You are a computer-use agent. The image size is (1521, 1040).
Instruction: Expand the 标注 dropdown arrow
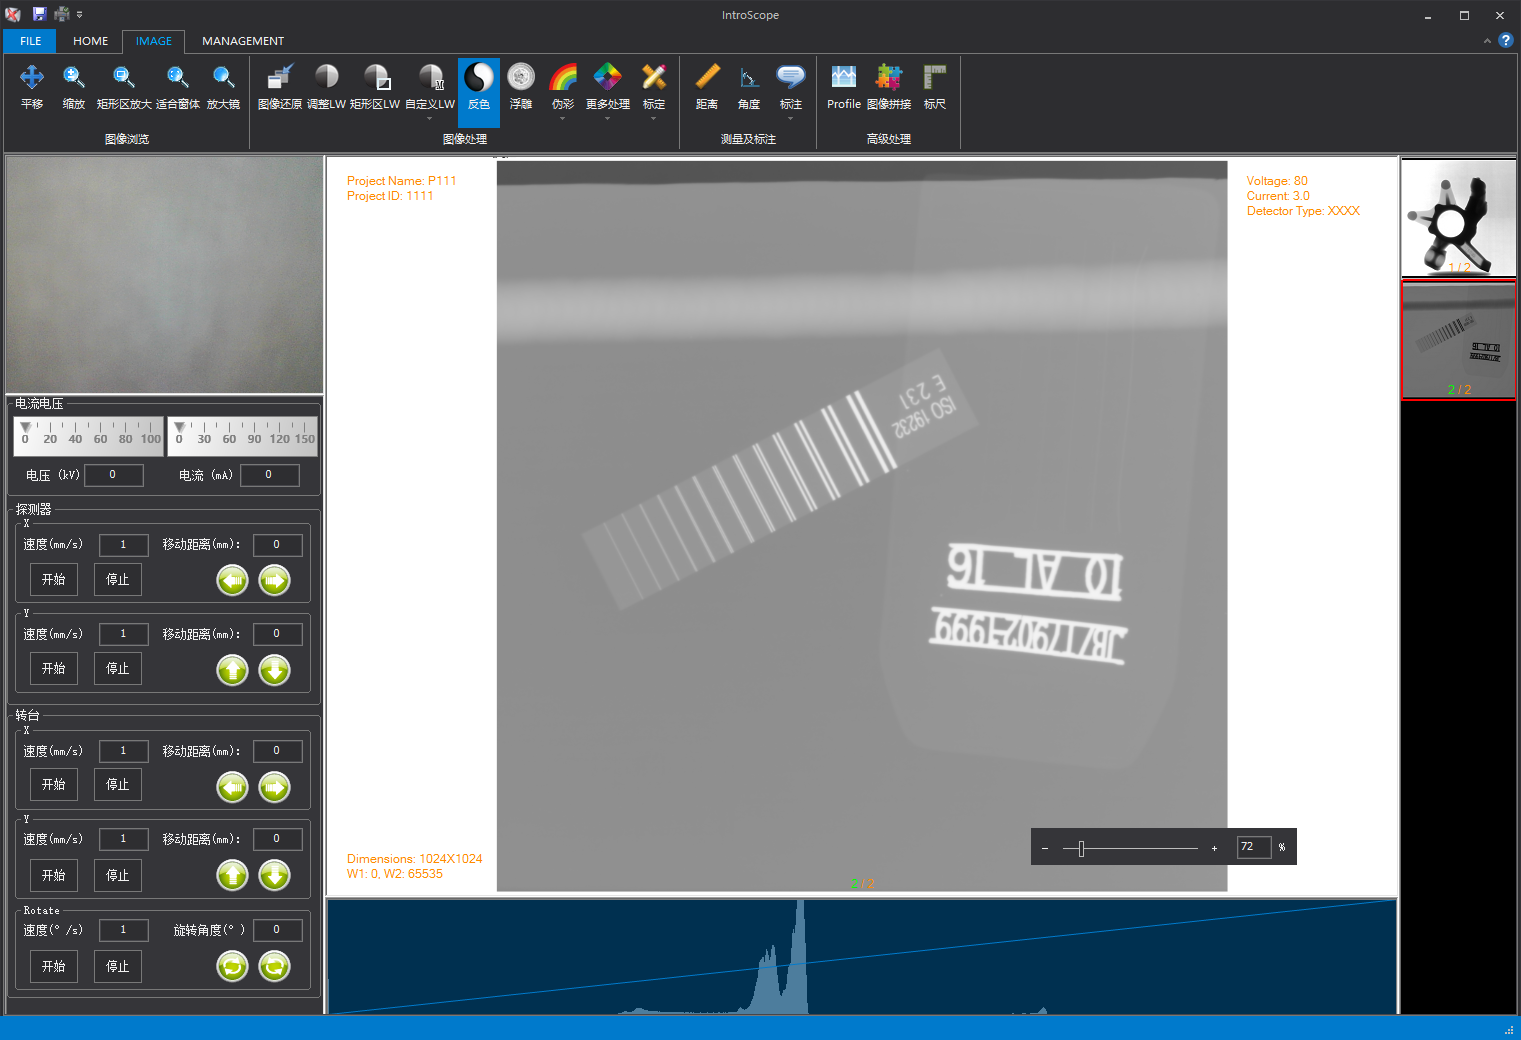click(x=791, y=119)
